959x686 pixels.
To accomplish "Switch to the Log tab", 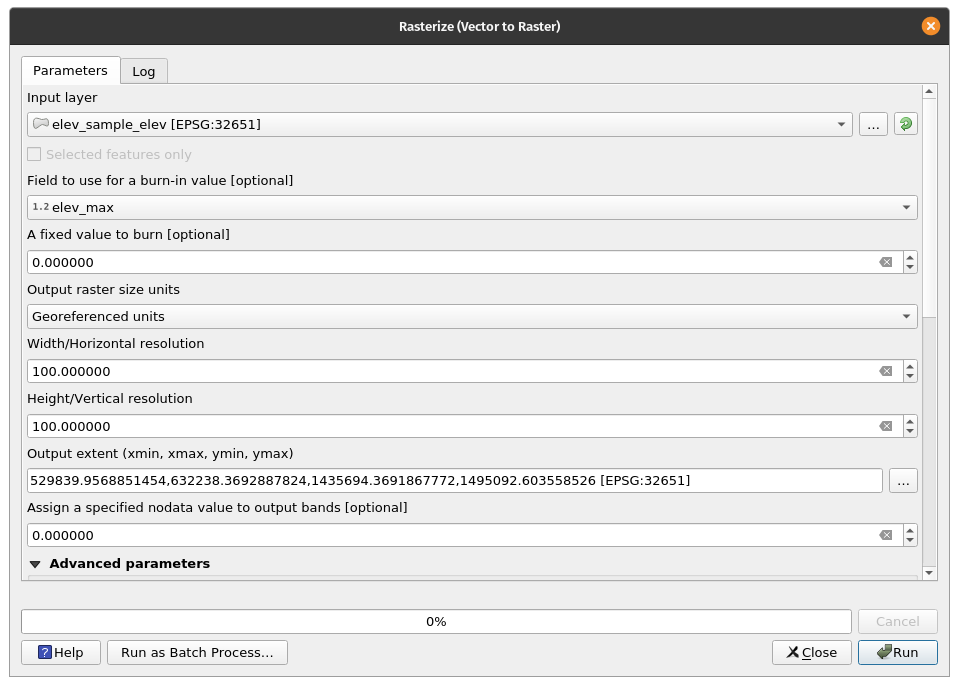I will click(144, 71).
